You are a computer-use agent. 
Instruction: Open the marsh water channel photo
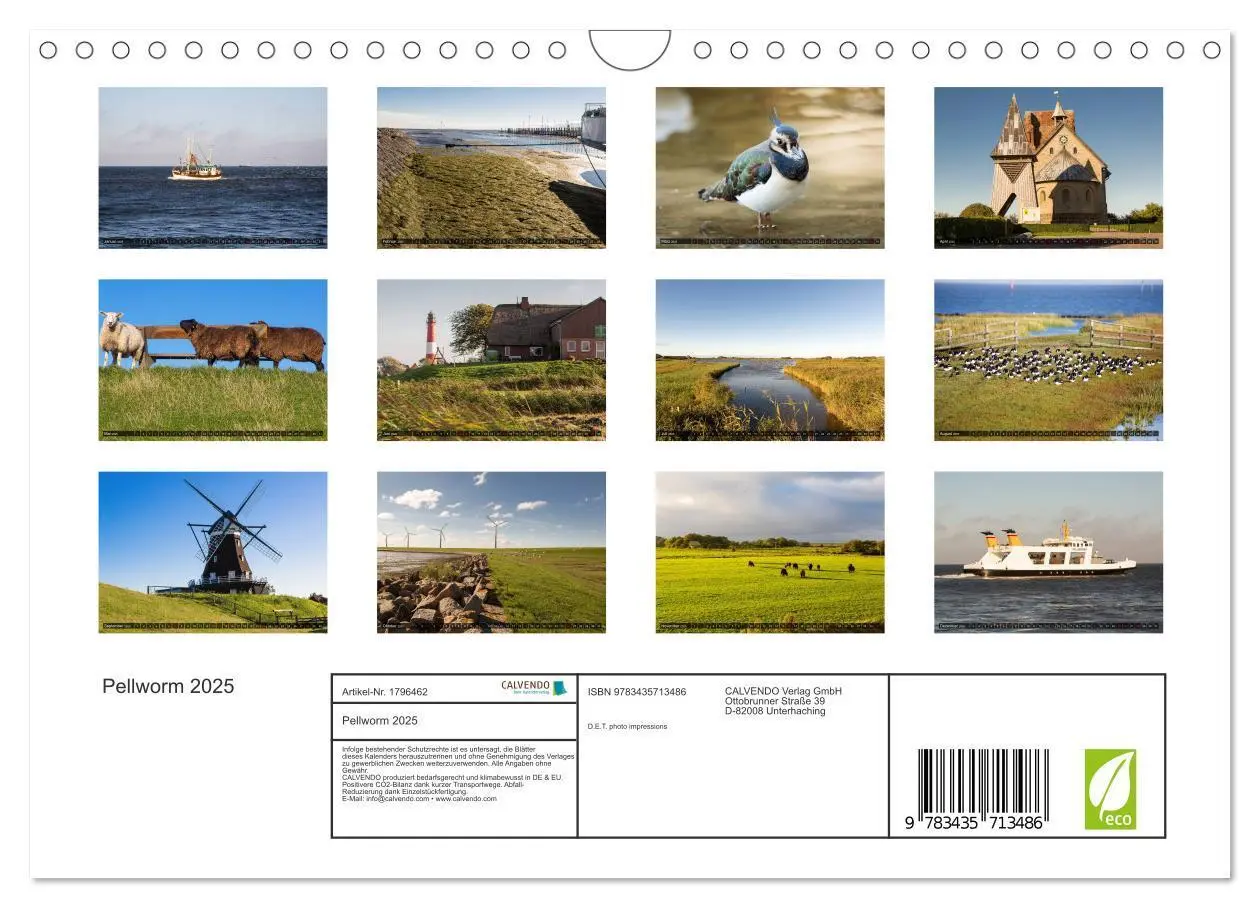pyautogui.click(x=770, y=360)
